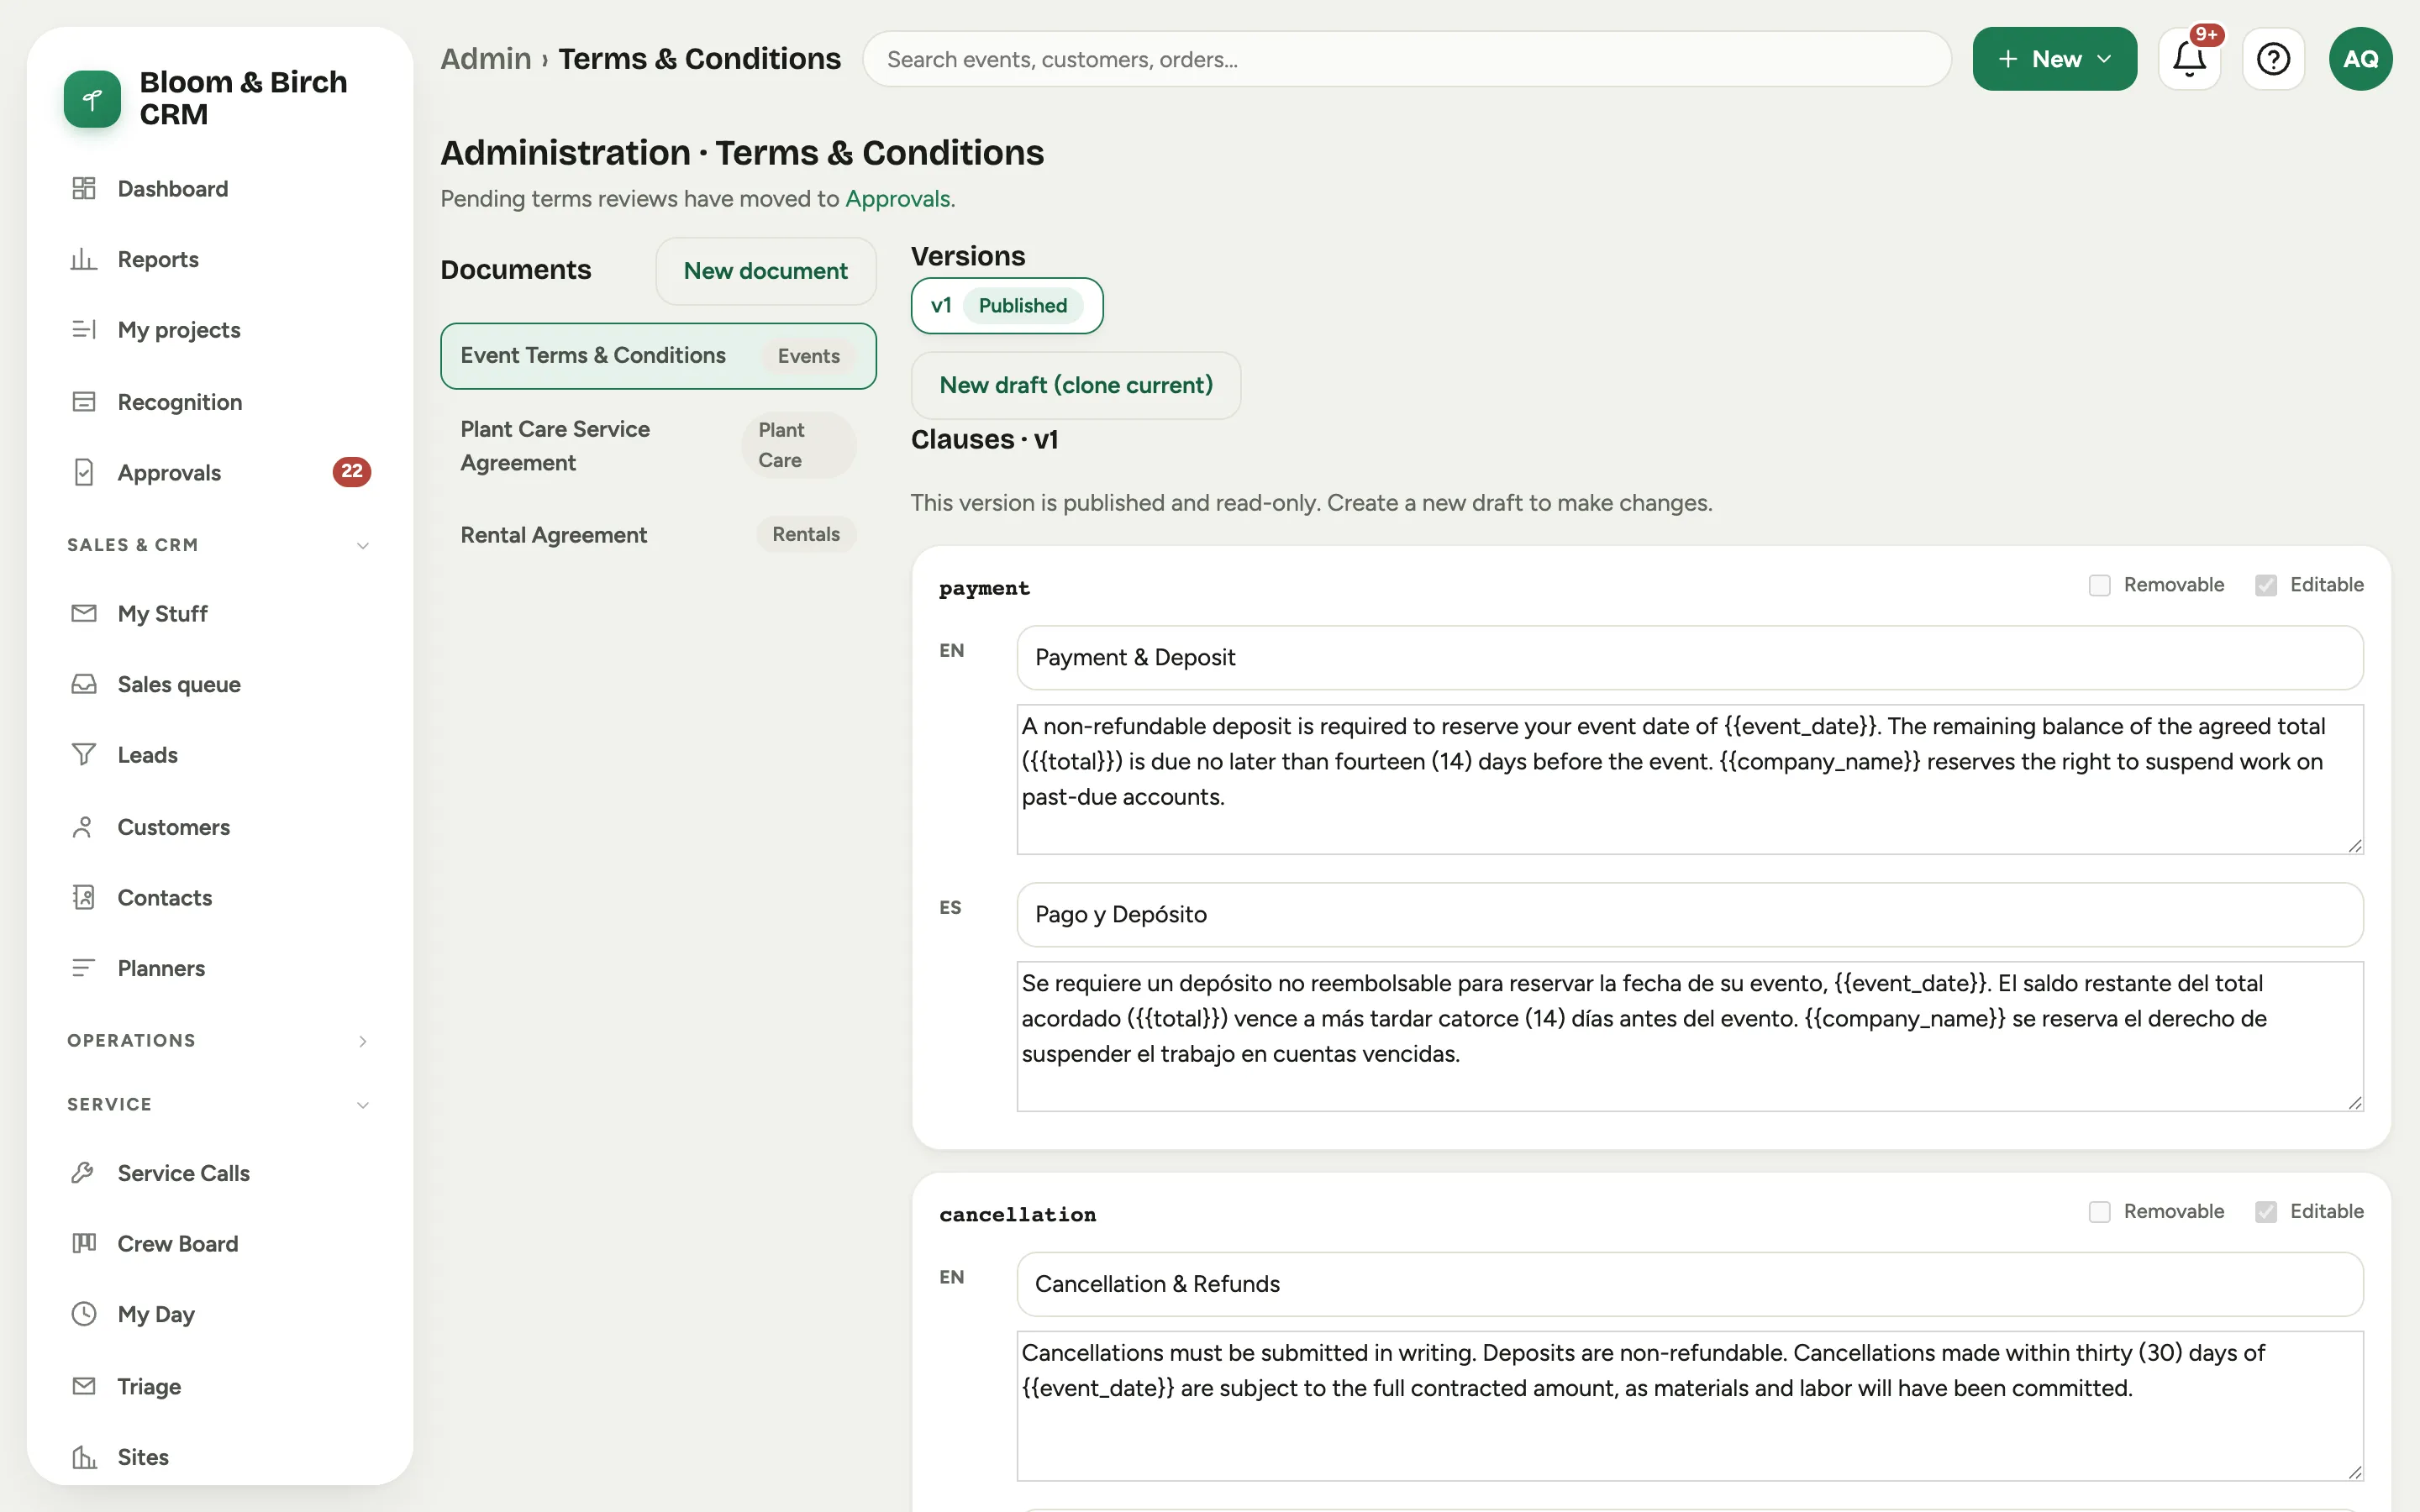Click the Payment & Deposit title field

[1690, 657]
